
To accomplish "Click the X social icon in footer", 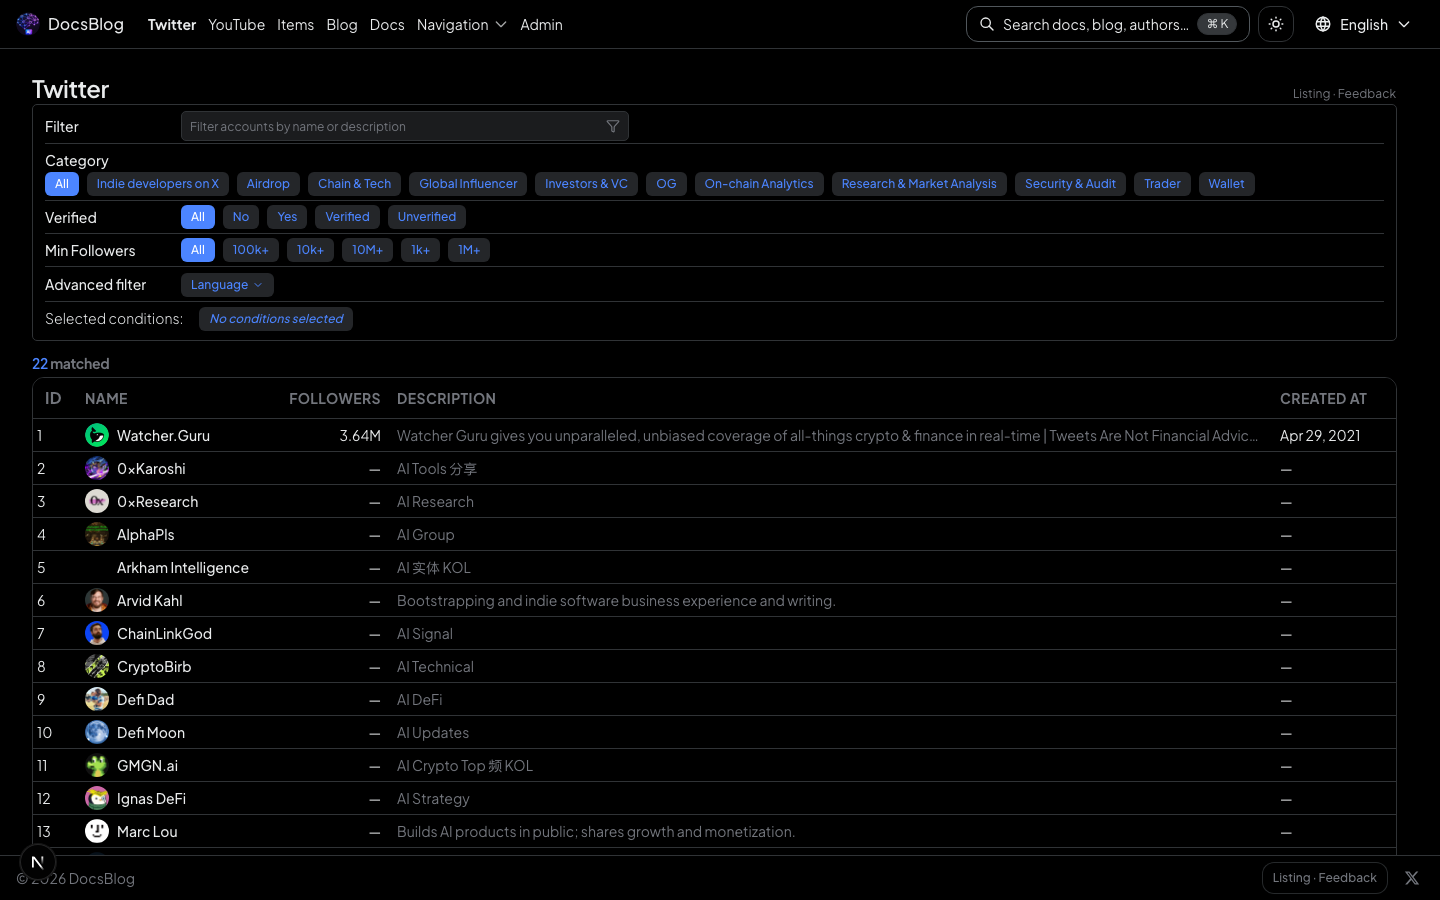I will [x=1412, y=878].
